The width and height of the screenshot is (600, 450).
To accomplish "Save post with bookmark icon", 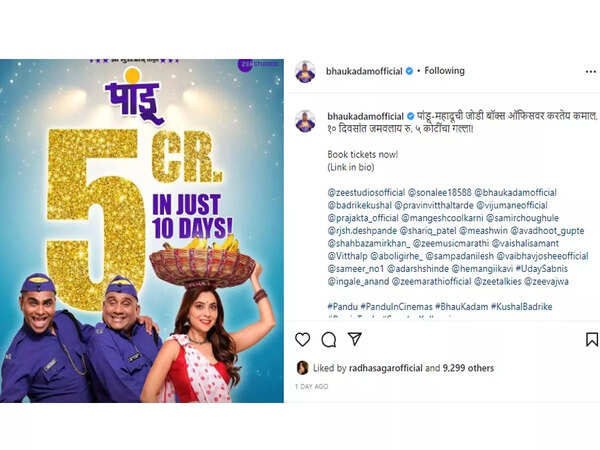I will pos(592,339).
